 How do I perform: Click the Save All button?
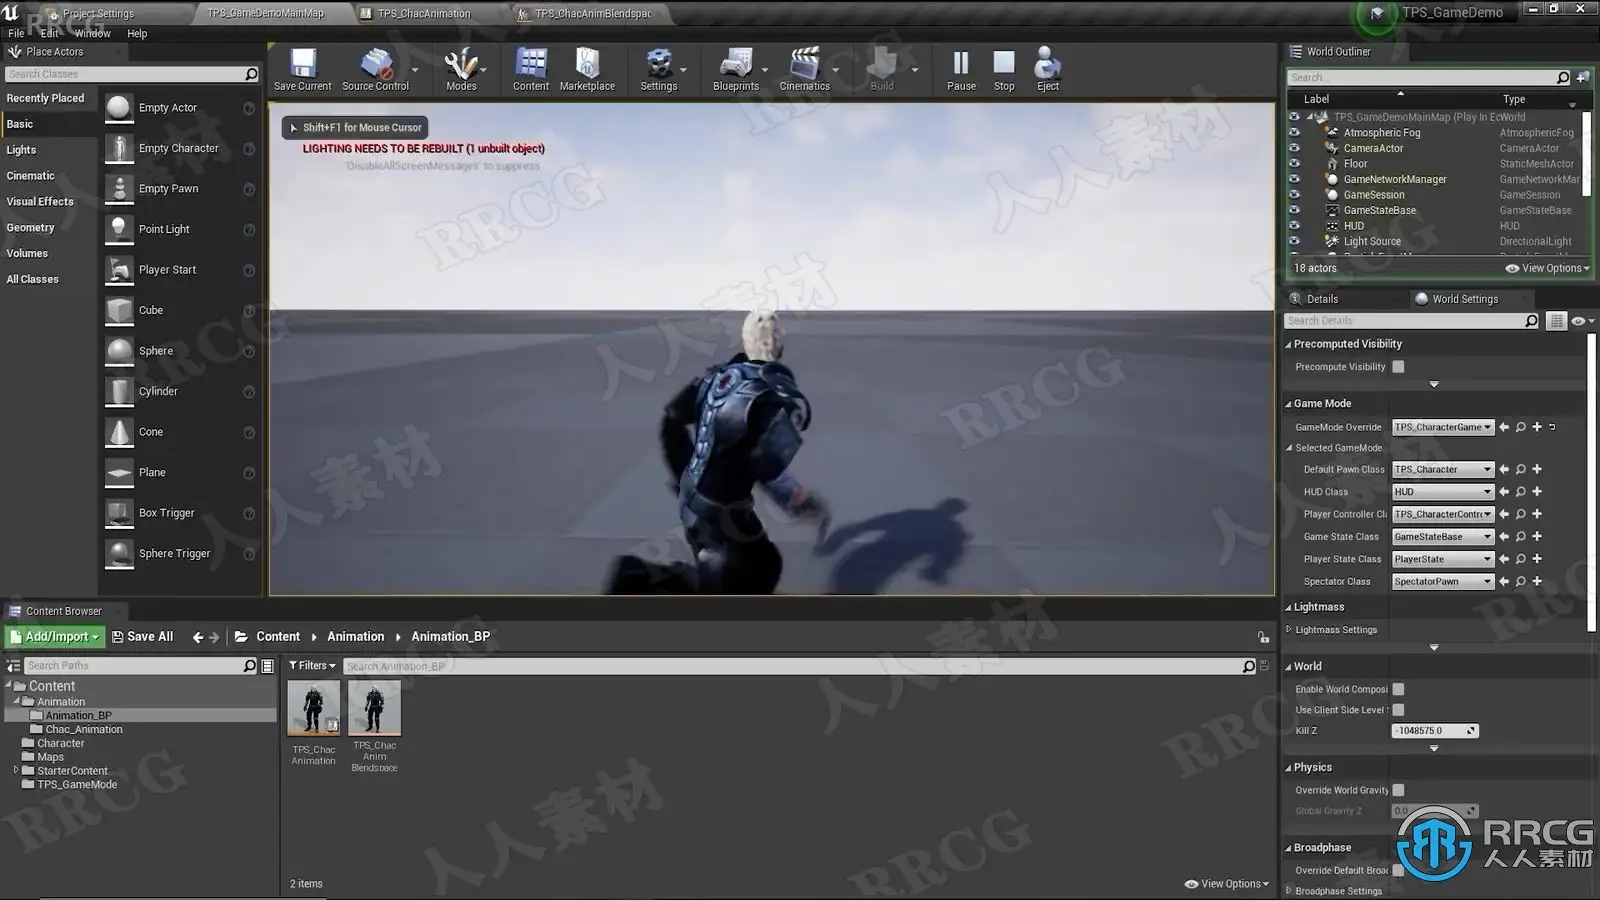(142, 637)
